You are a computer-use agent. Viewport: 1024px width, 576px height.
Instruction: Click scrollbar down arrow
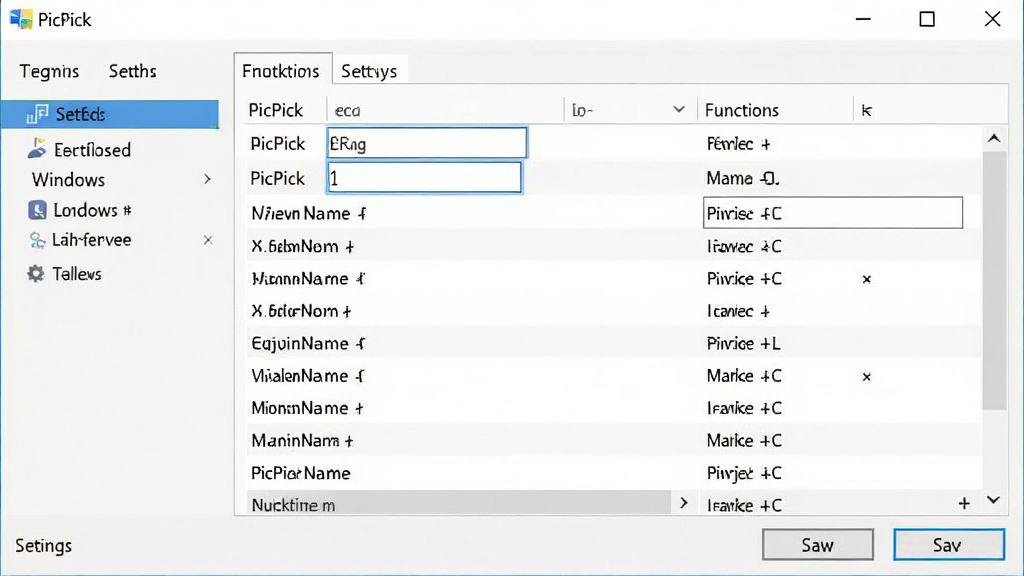(x=994, y=500)
